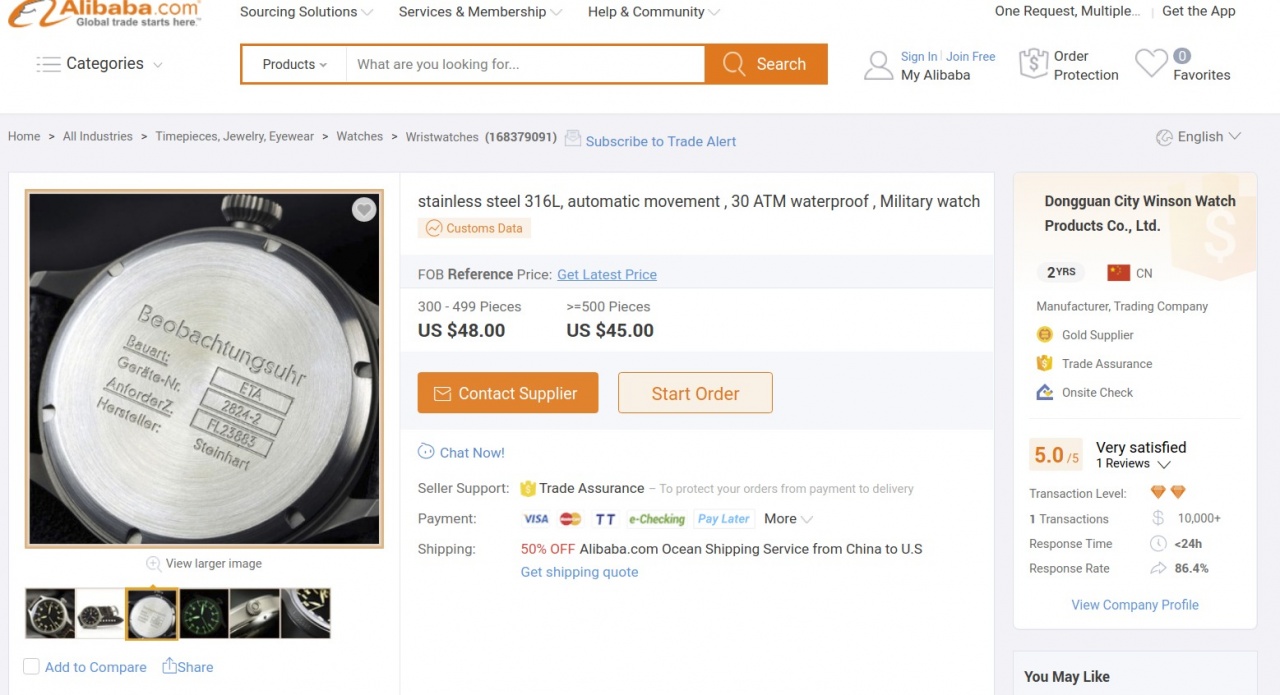Expand the 1 Reviews dropdown
1280x695 pixels.
click(x=1133, y=464)
